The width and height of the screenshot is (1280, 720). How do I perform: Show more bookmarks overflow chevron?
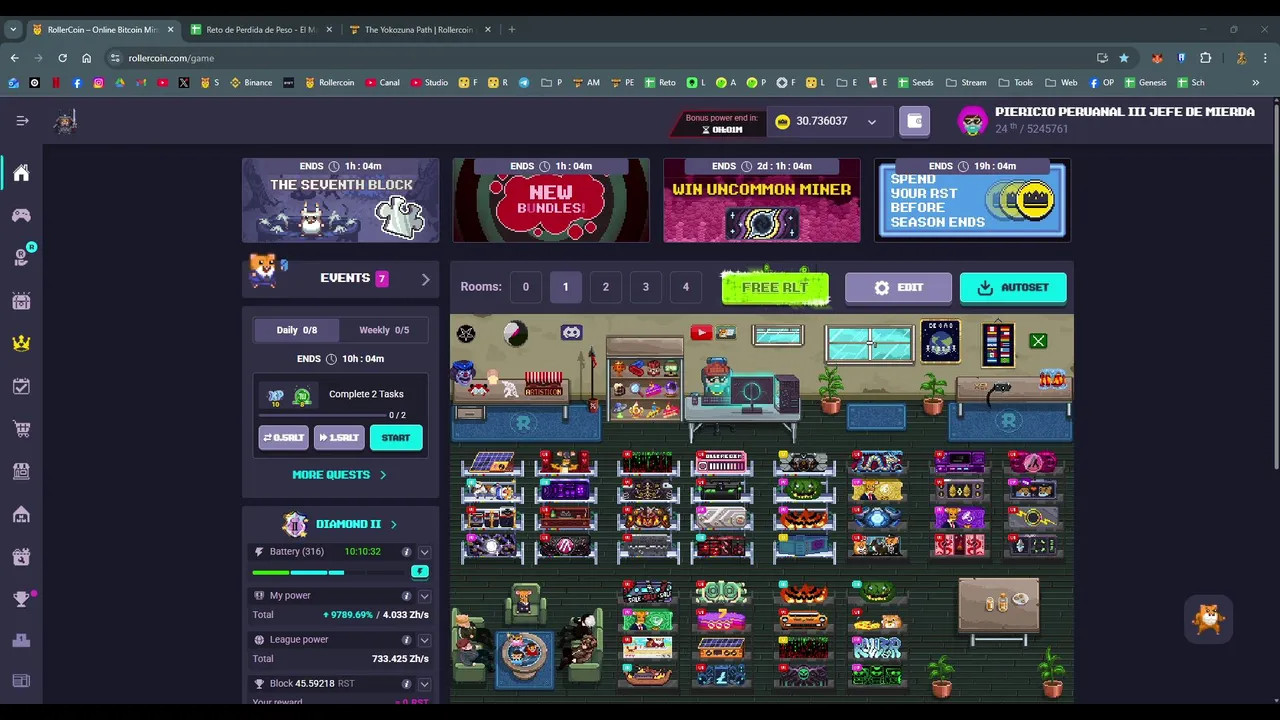pyautogui.click(x=1255, y=82)
